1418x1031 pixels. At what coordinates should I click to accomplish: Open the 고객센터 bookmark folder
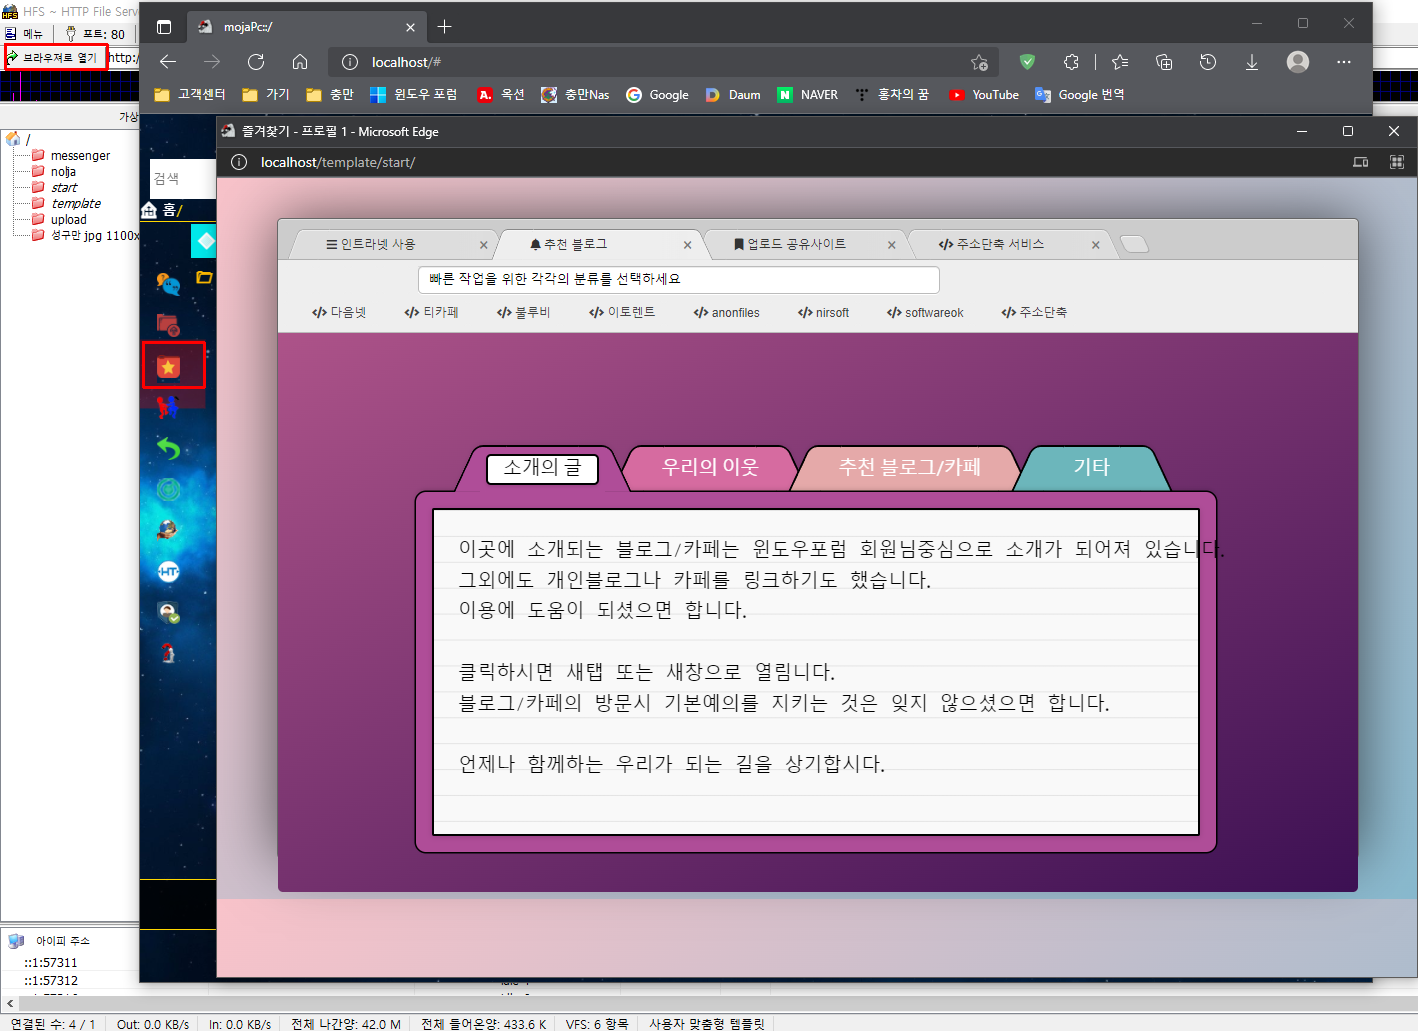pos(190,95)
